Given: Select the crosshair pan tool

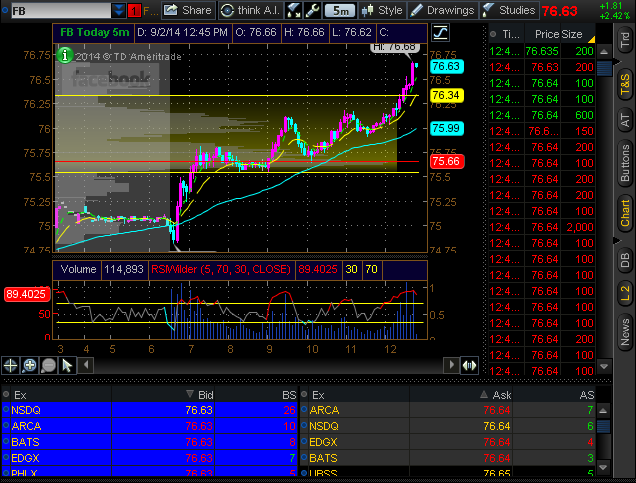Looking at the screenshot, I should 10,365.
